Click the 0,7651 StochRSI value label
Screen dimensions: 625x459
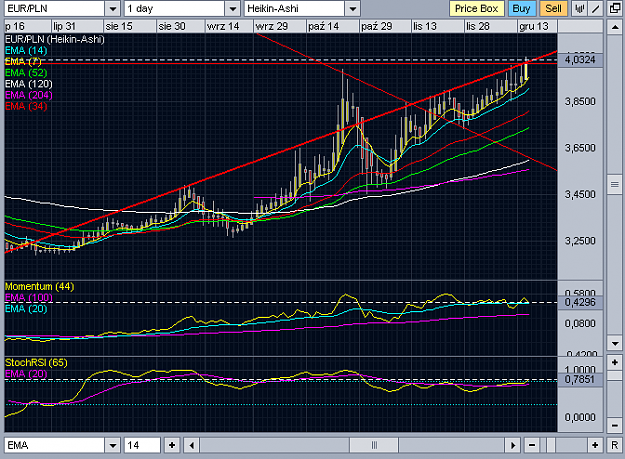(580, 379)
